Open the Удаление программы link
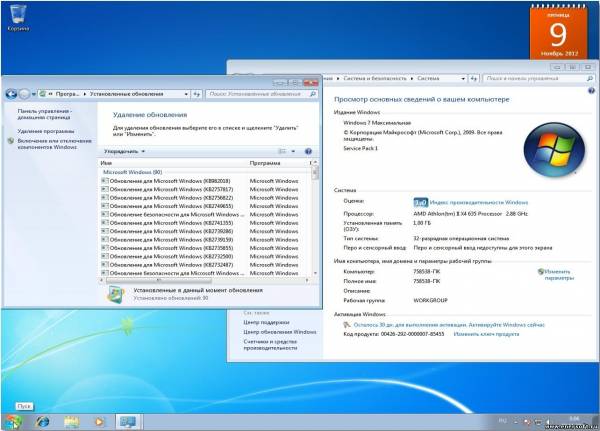Image resolution: width=600 pixels, height=431 pixels. point(46,131)
